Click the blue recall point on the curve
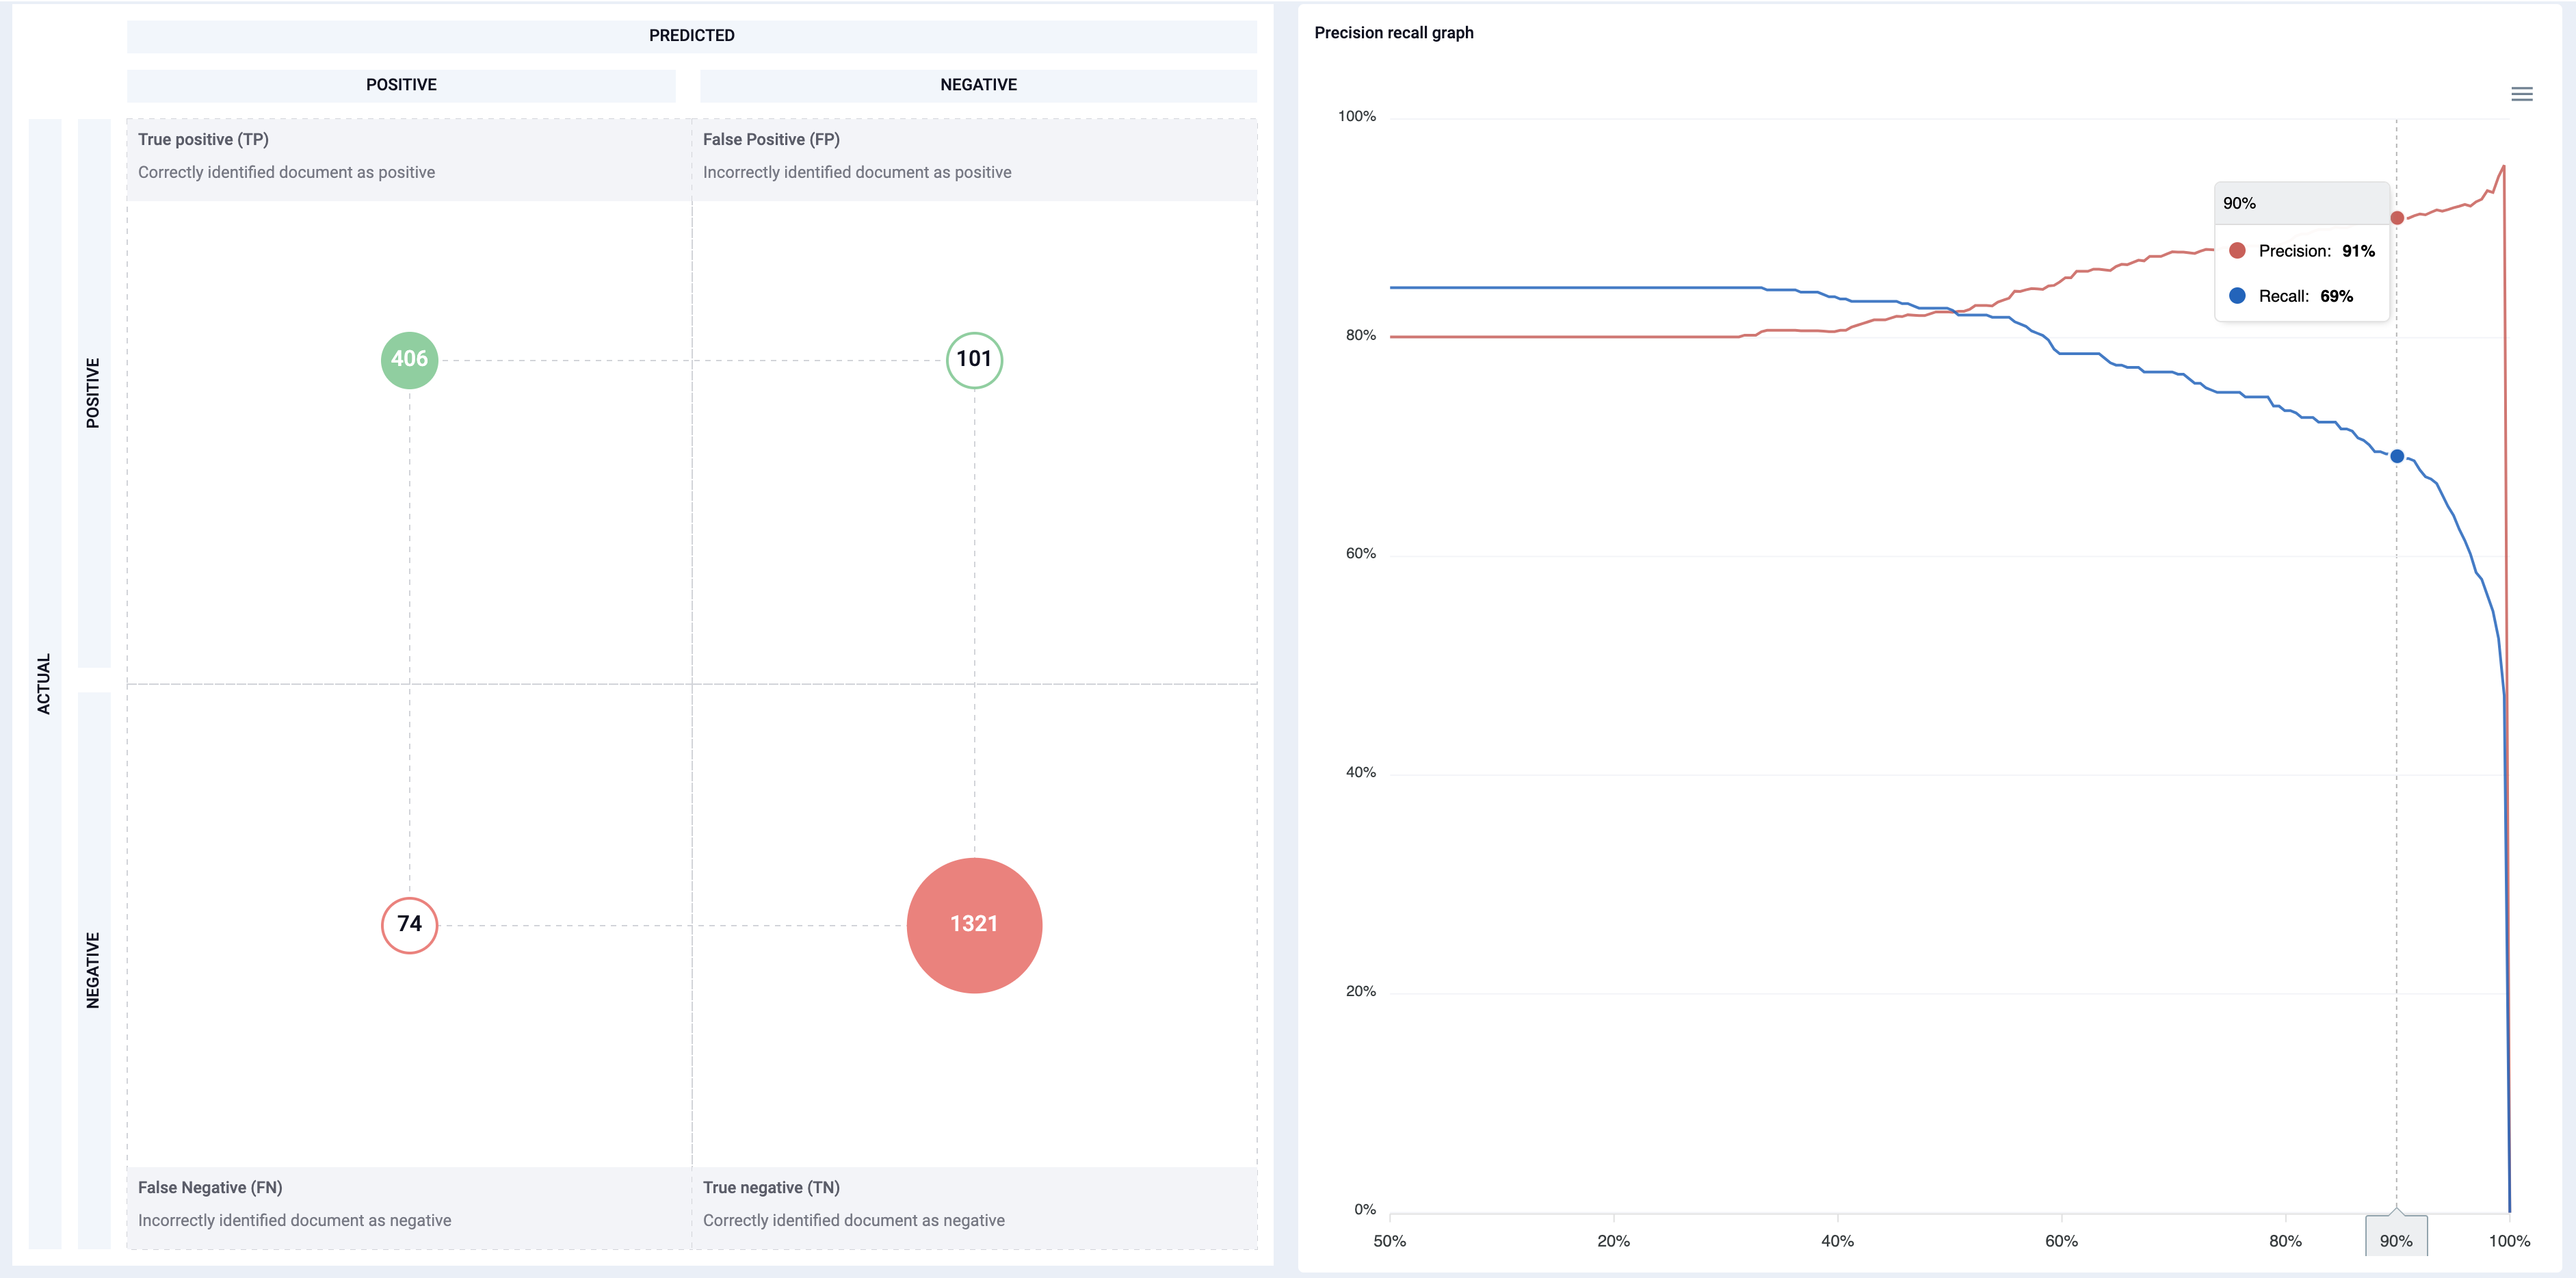The image size is (2576, 1278). 2396,456
